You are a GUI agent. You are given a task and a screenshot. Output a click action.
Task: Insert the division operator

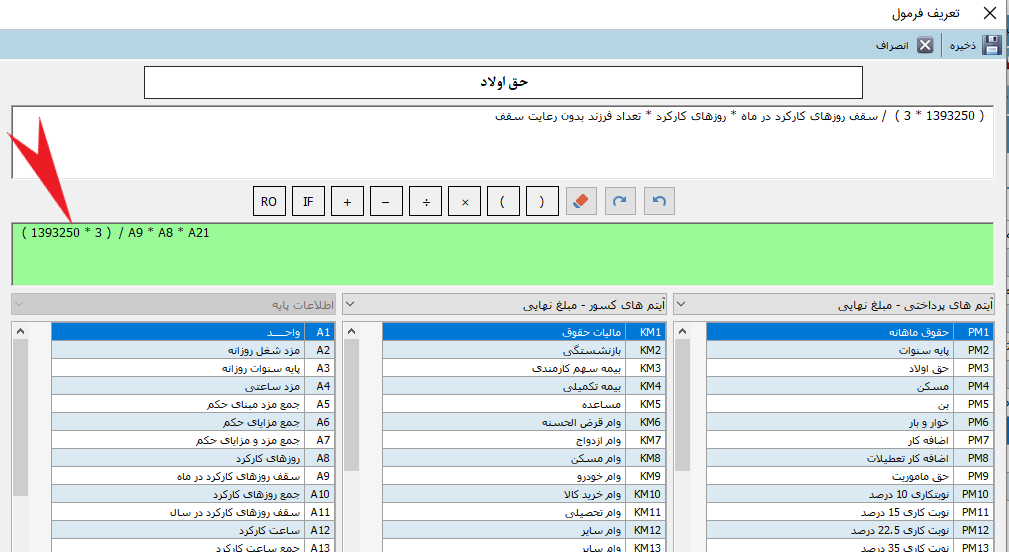(425, 202)
